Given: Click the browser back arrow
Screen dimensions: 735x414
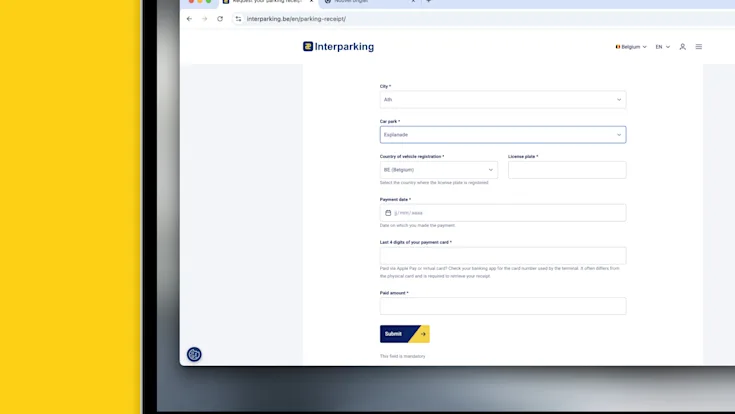Looking at the screenshot, I should click(x=189, y=19).
